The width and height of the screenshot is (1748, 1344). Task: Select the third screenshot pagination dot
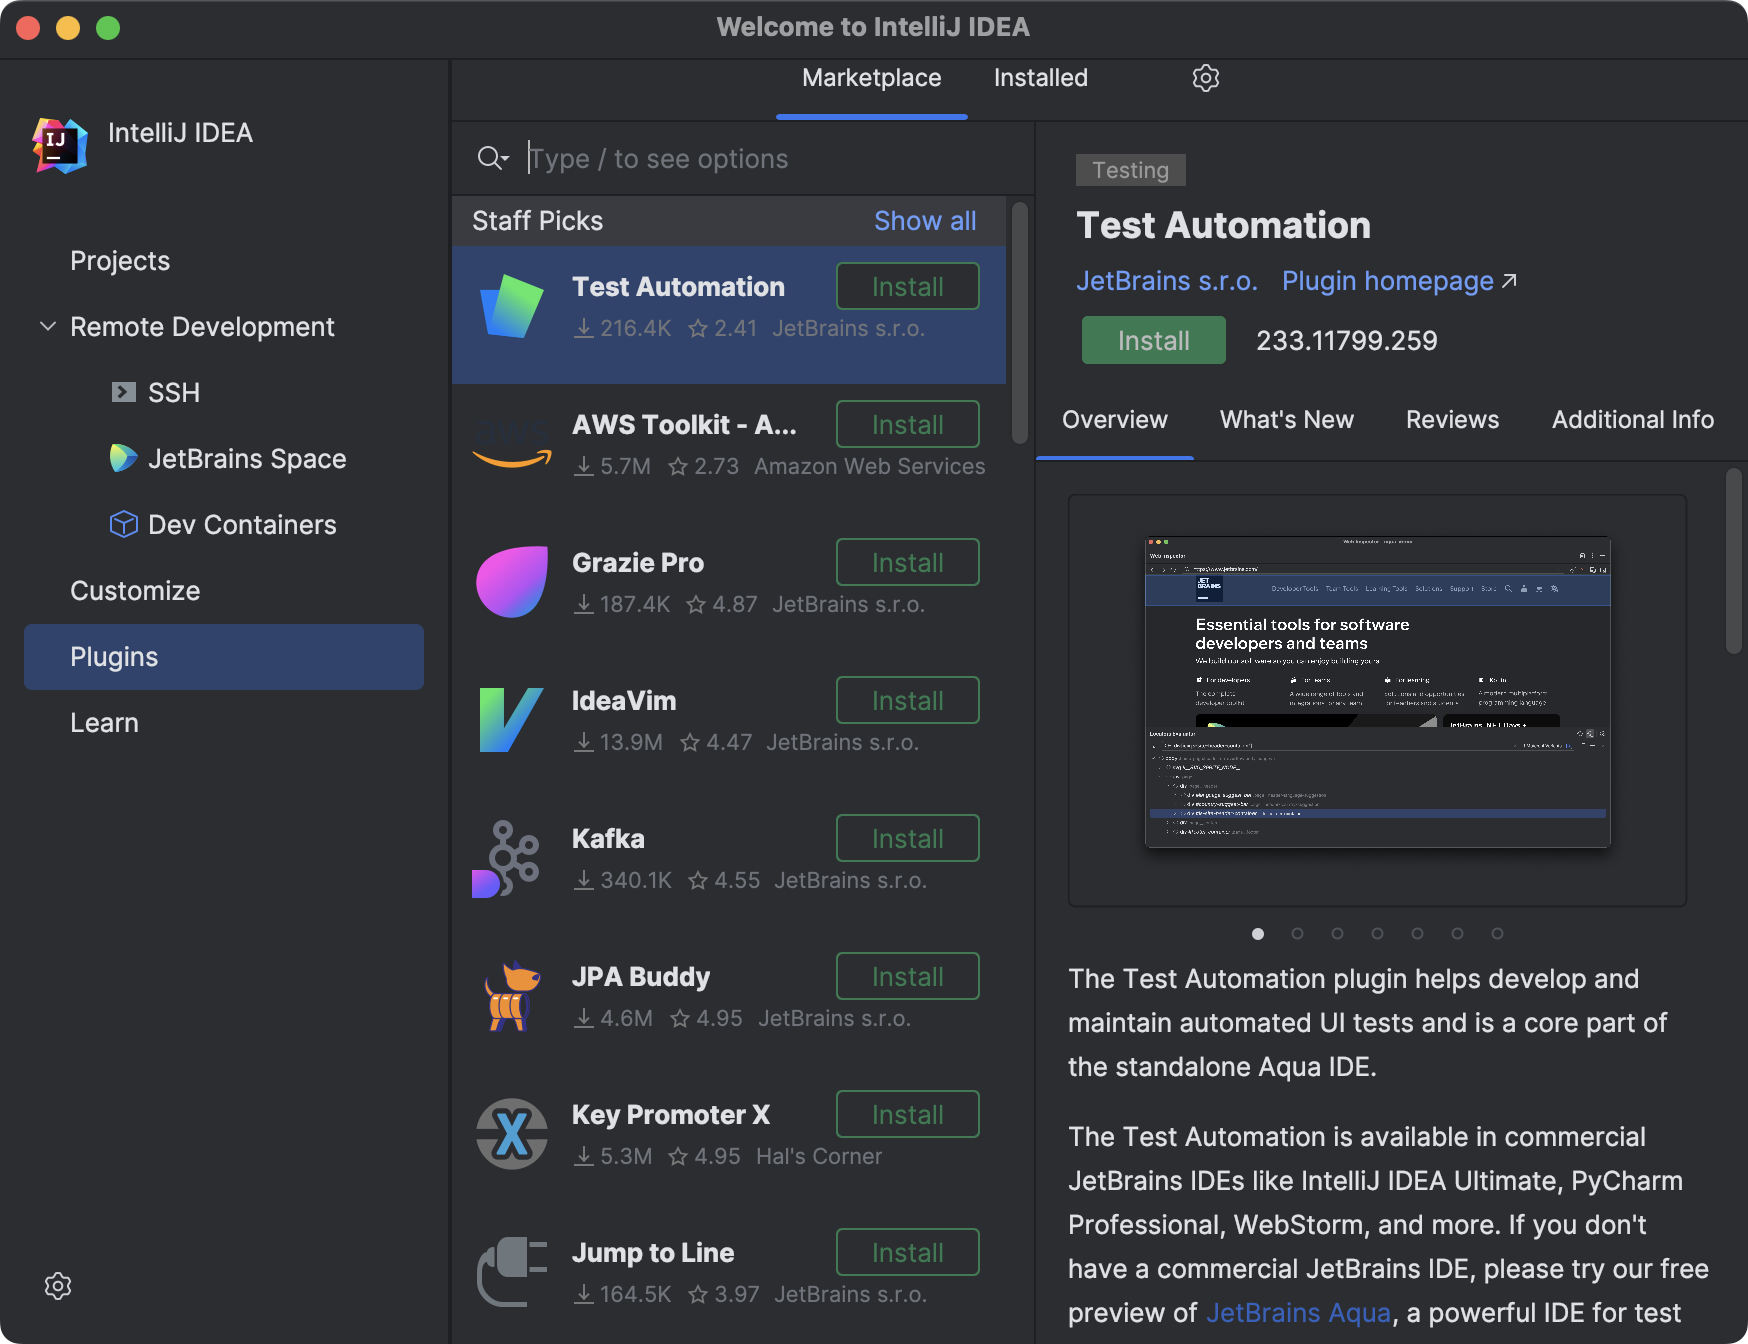click(1338, 934)
